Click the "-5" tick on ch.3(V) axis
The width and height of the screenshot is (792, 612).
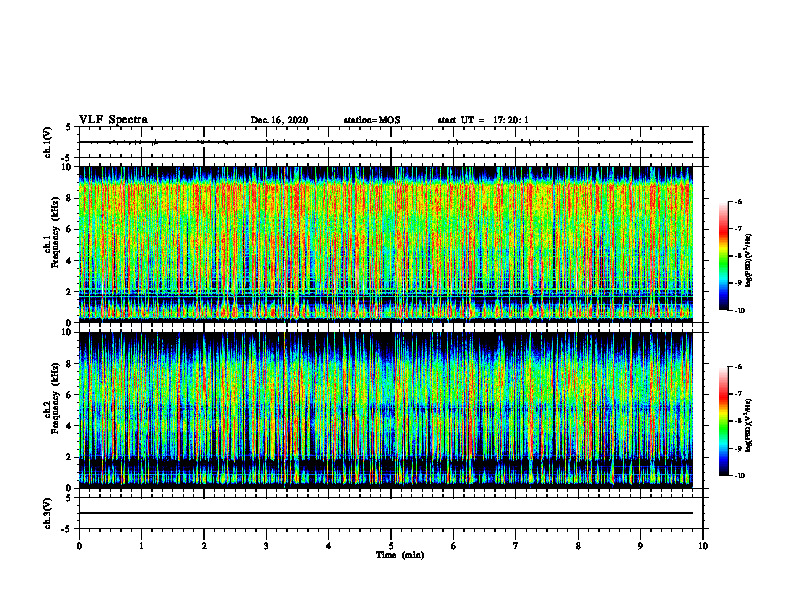(x=67, y=529)
